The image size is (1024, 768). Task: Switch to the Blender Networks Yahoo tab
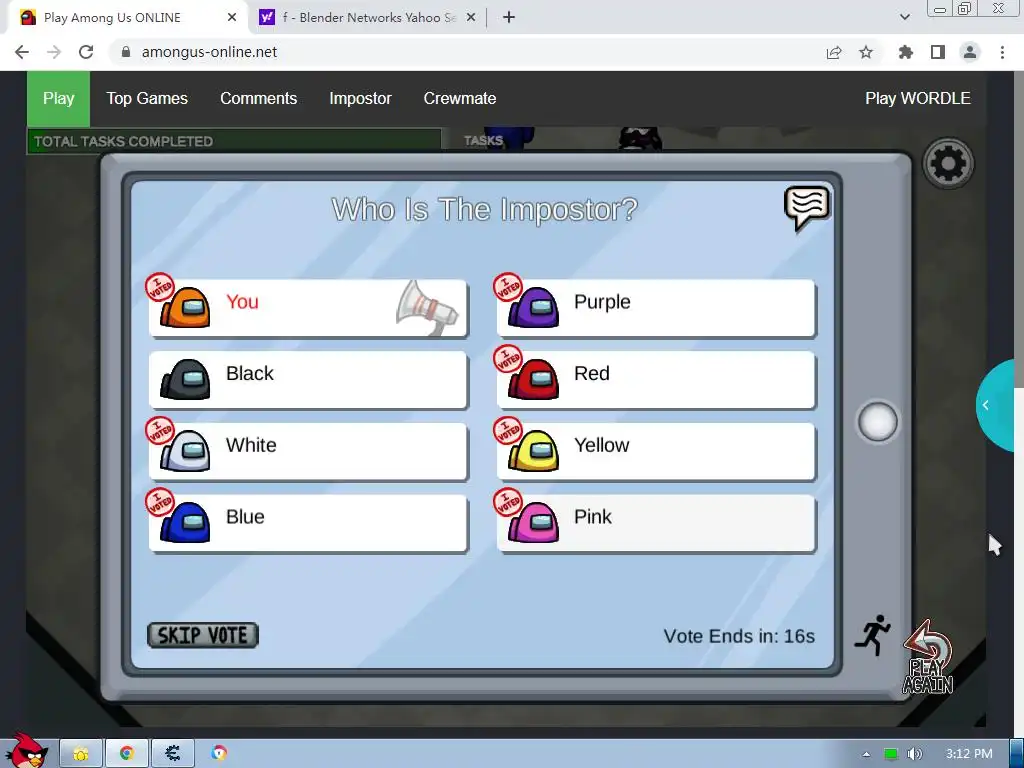(x=368, y=18)
